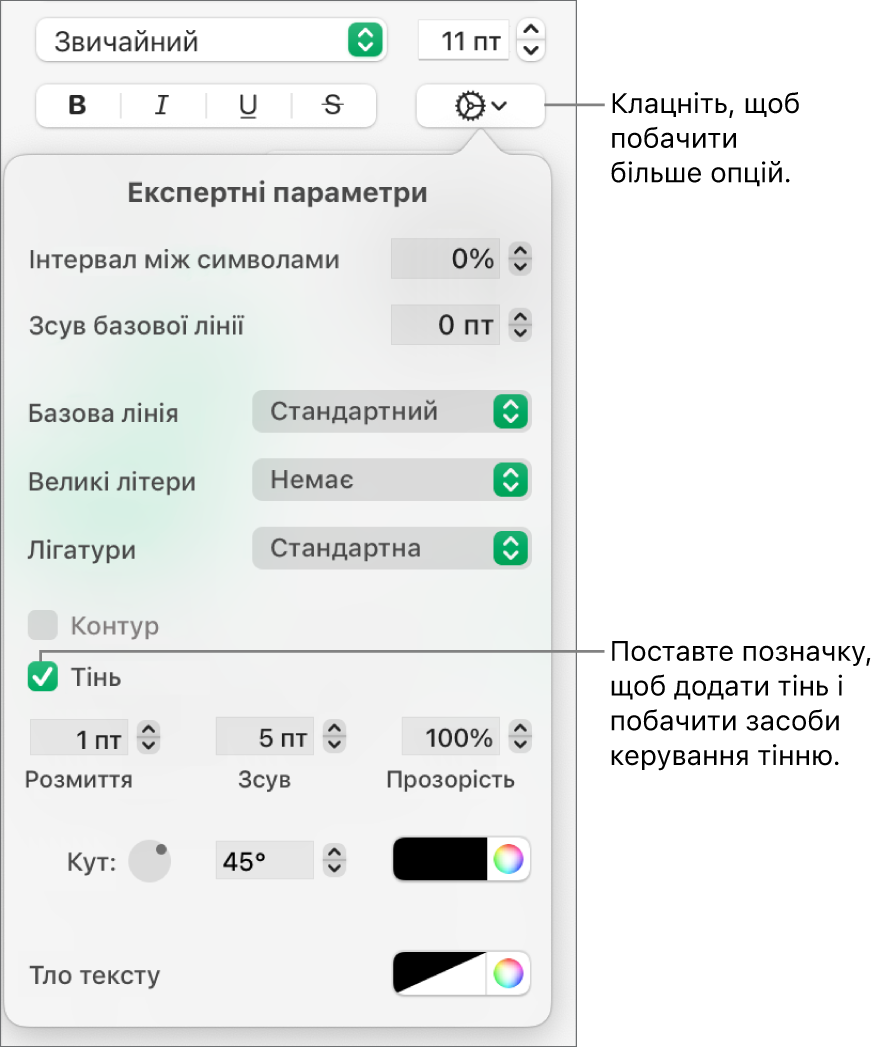Click the Розмиття blur stepper arrows

pyautogui.click(x=149, y=739)
